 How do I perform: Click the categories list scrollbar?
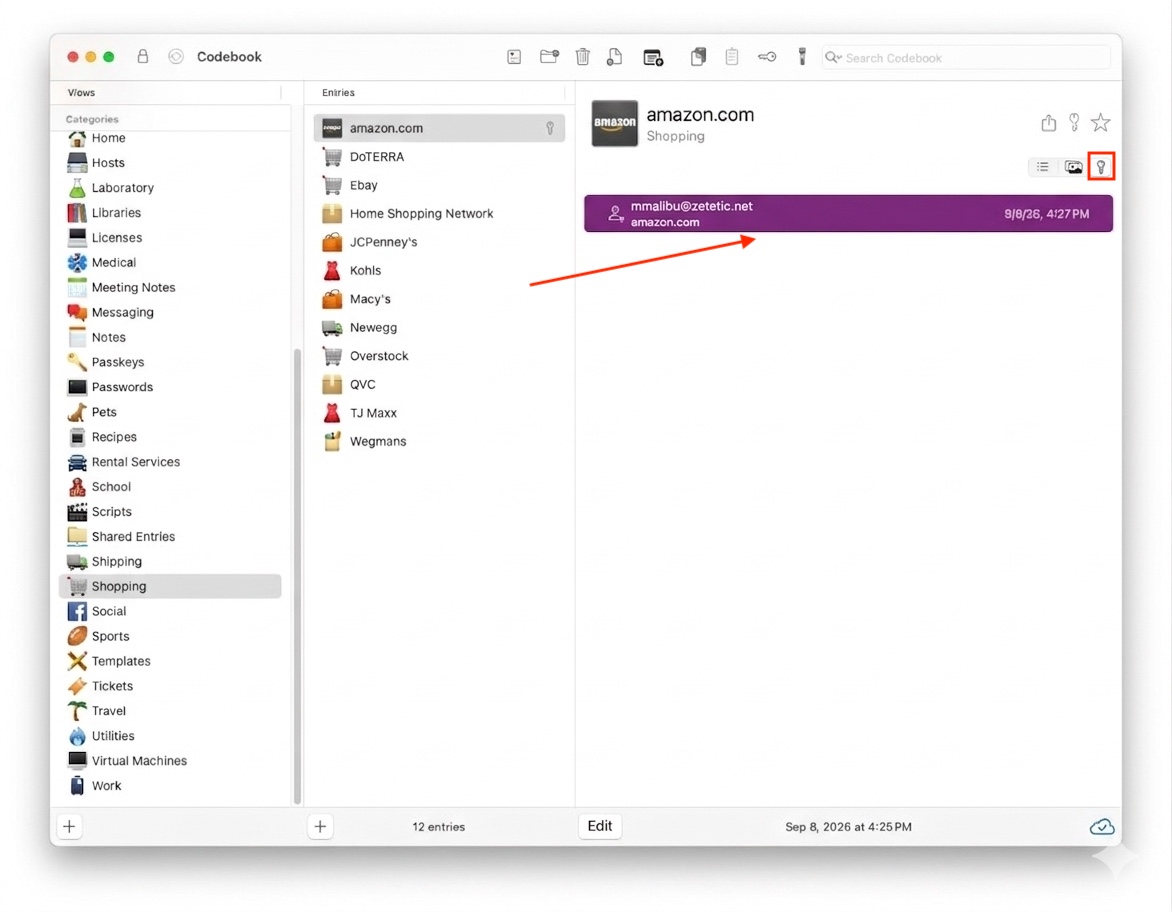[x=297, y=576]
